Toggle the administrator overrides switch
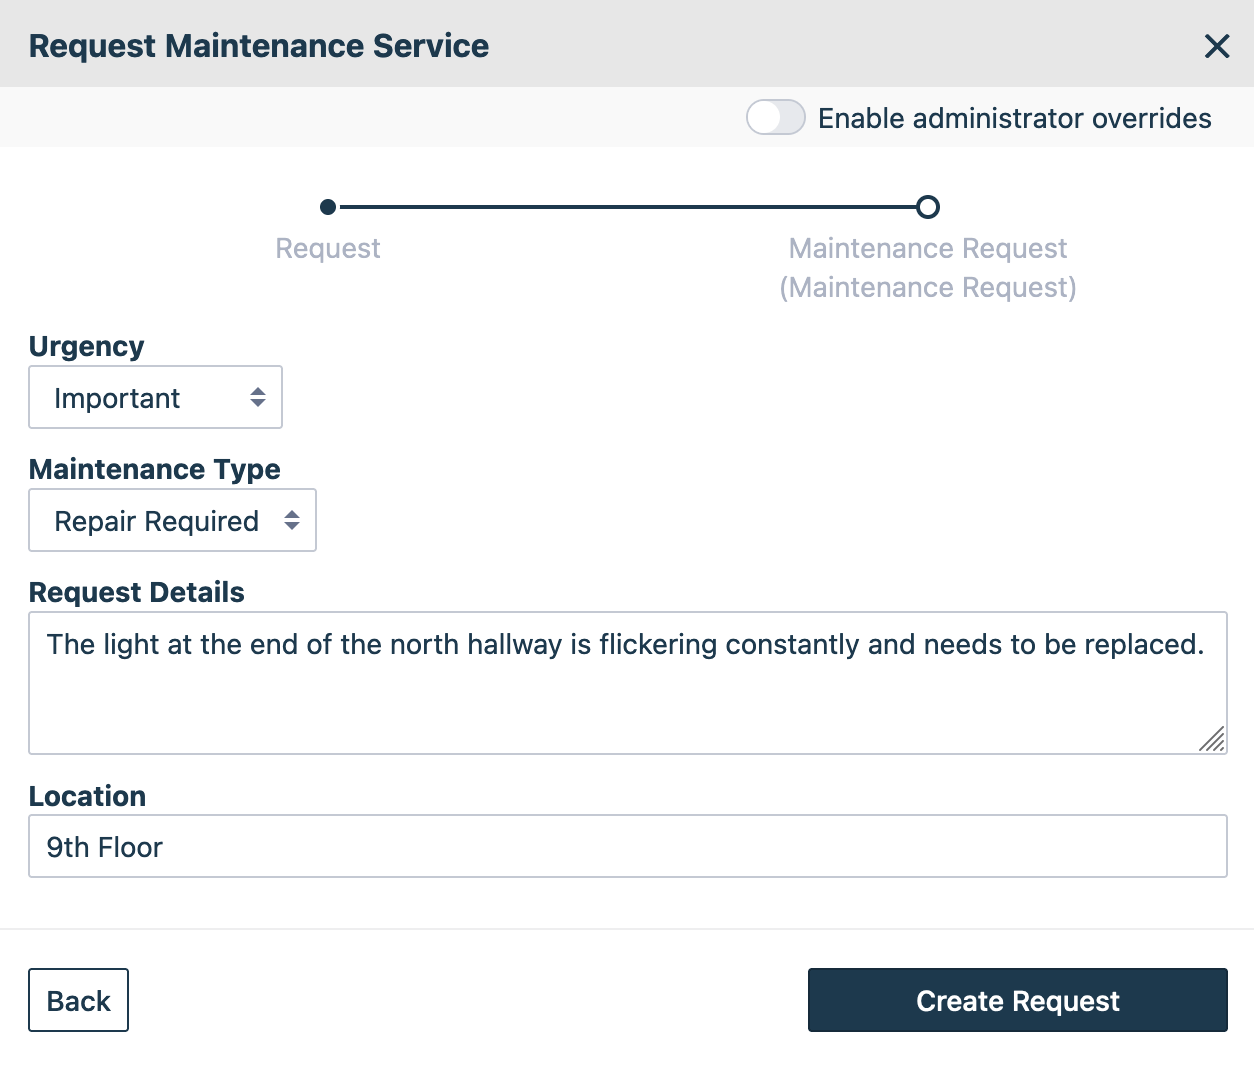Image resolution: width=1254 pixels, height=1068 pixels. point(775,118)
